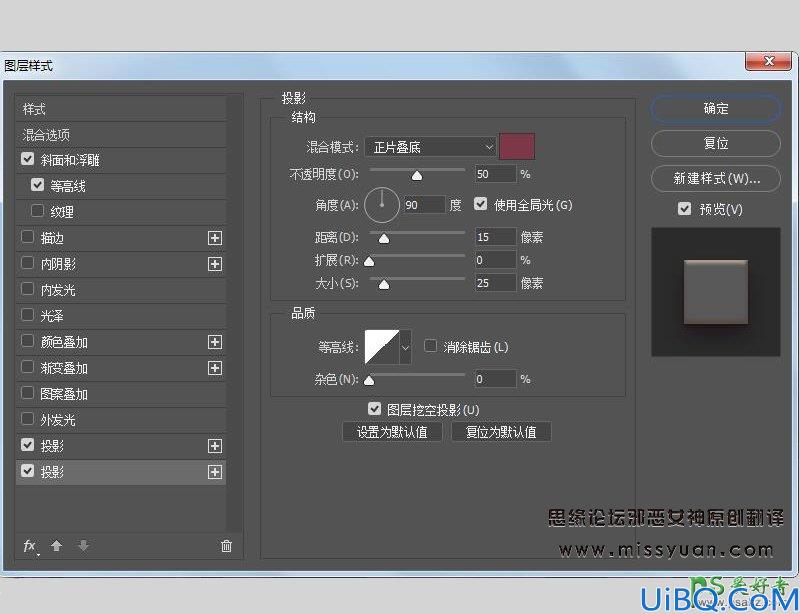Viewport: 800px width, 614px height.
Task: Add another 颜色叠加 effect with plus icon
Action: [x=215, y=342]
